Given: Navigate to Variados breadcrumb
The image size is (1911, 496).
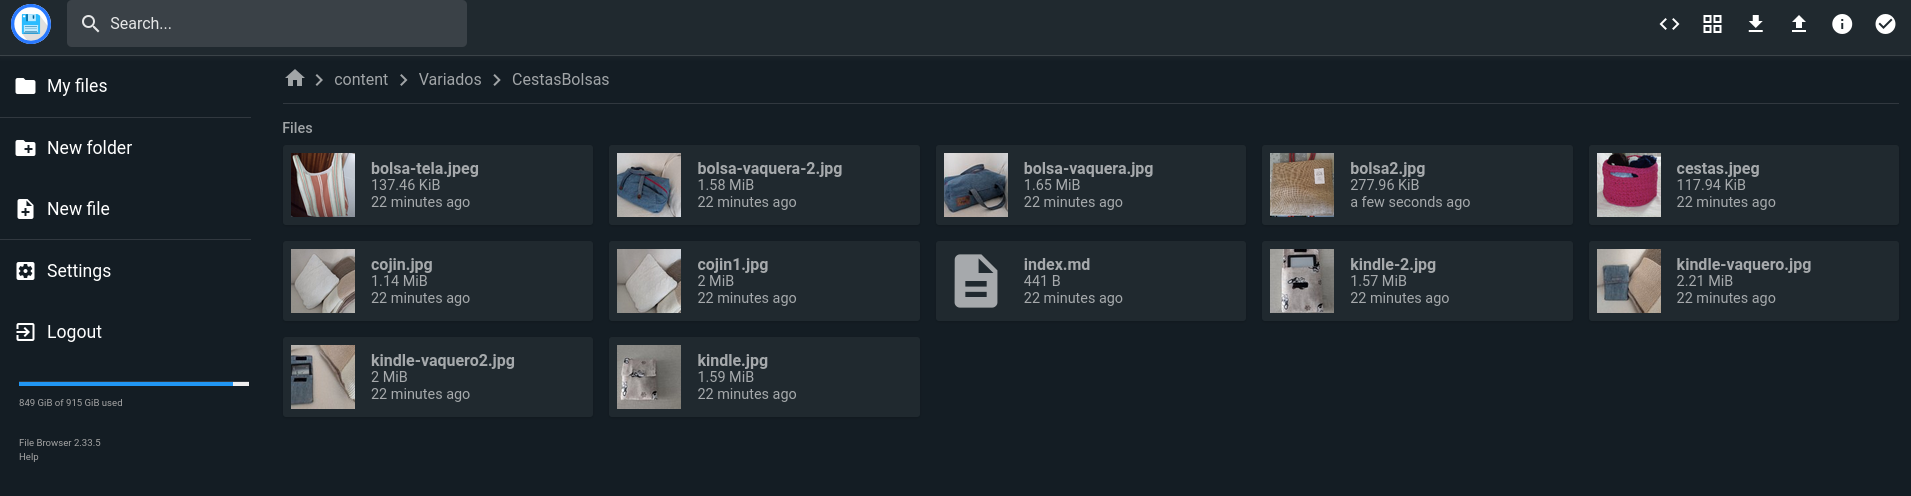Looking at the screenshot, I should [x=450, y=79].
